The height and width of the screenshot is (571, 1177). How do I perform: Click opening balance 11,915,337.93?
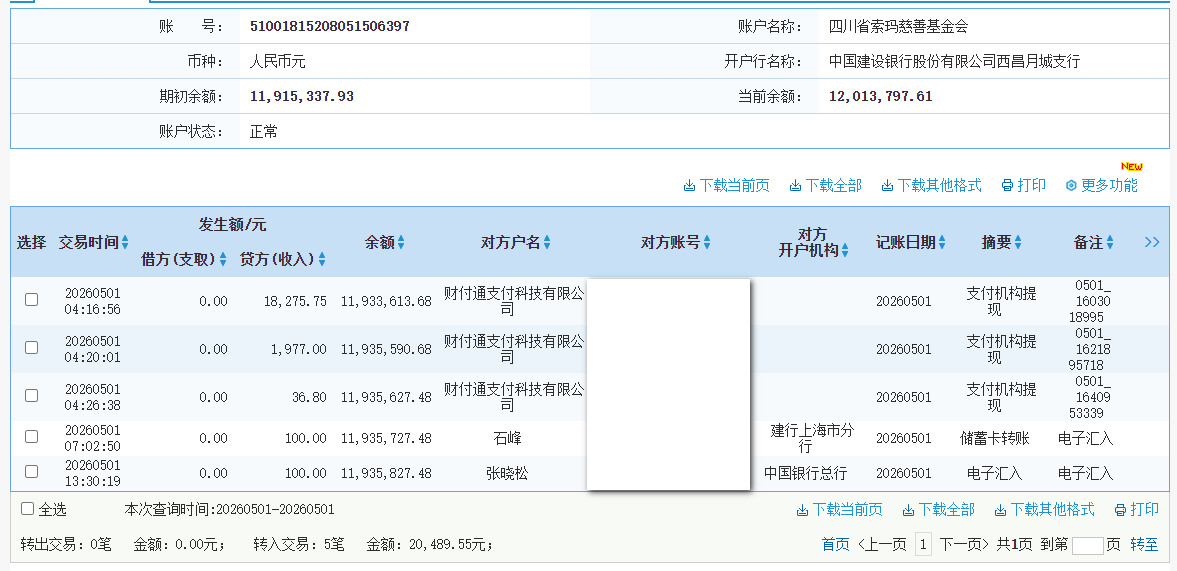pos(302,96)
